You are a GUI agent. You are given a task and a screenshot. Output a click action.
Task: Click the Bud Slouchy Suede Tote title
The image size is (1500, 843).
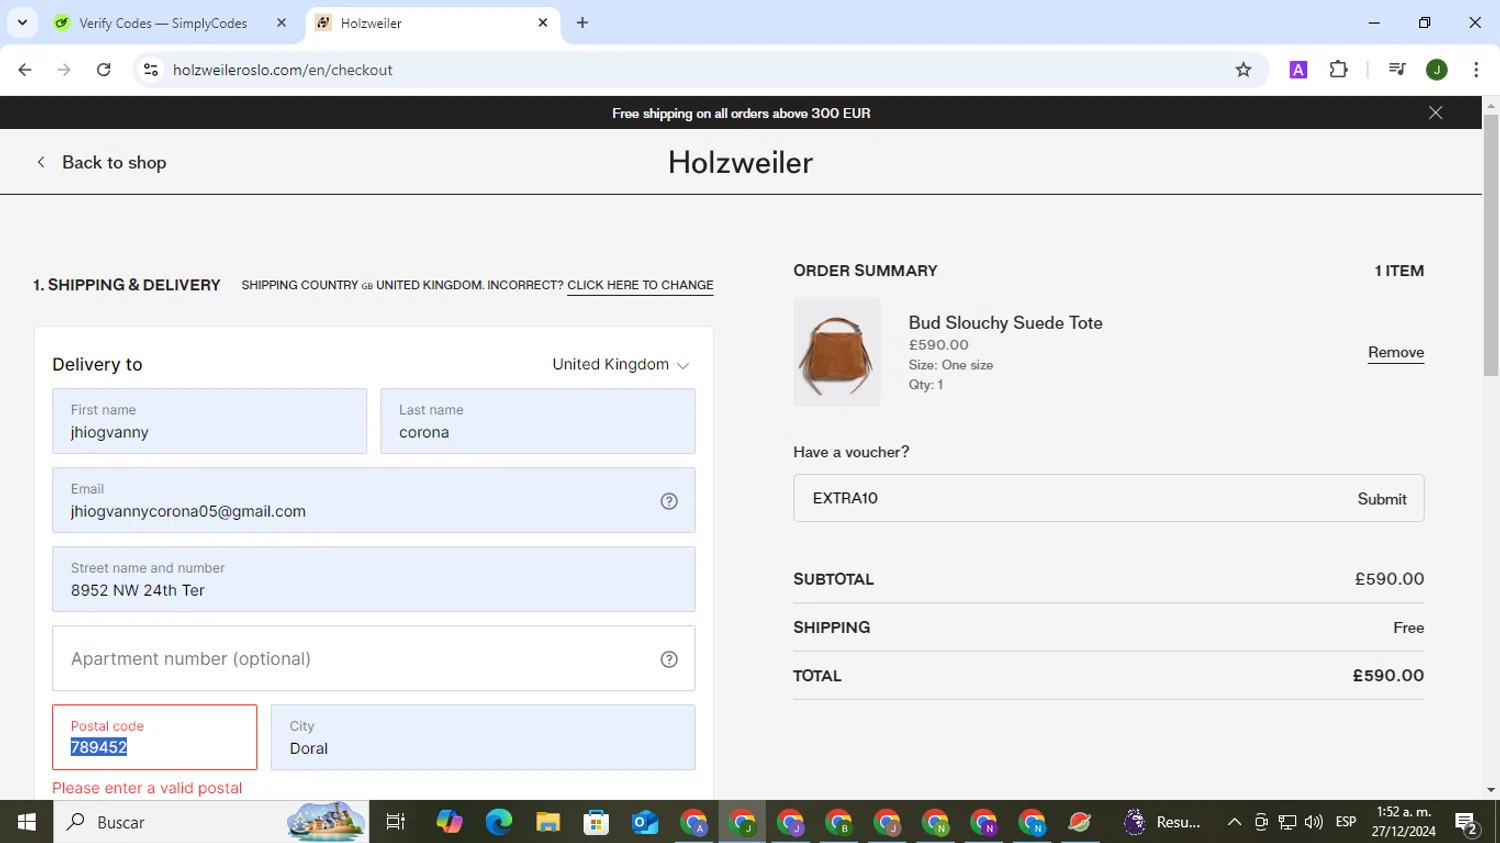1005,323
